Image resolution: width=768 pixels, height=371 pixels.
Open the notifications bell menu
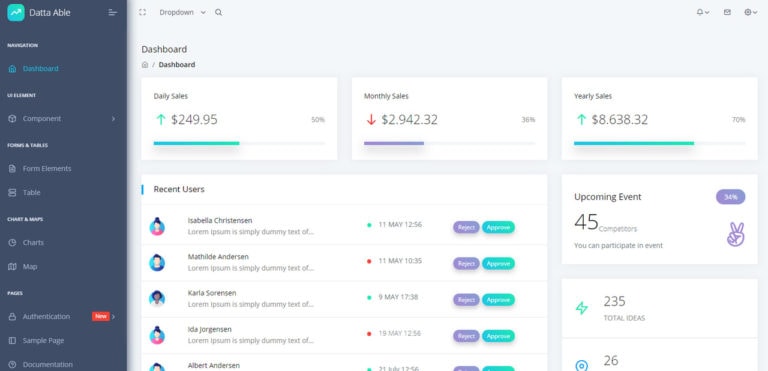pos(703,12)
